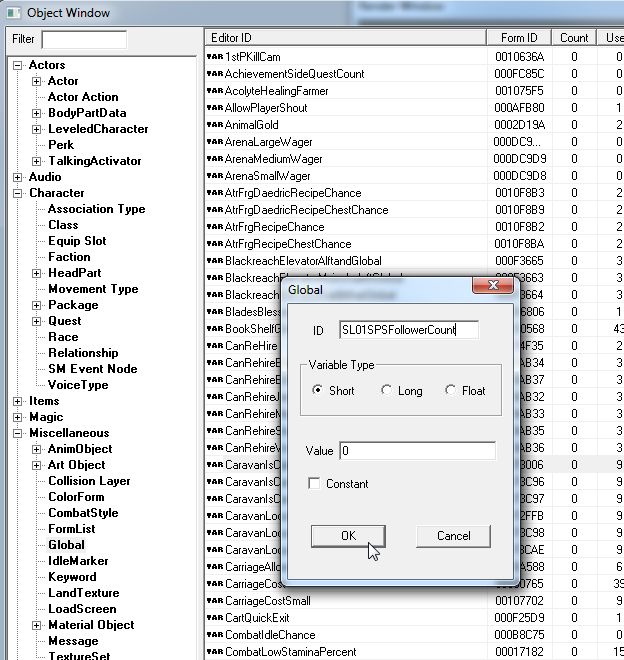Select the Global tree item
Viewport: 624px width, 660px height.
[67, 545]
